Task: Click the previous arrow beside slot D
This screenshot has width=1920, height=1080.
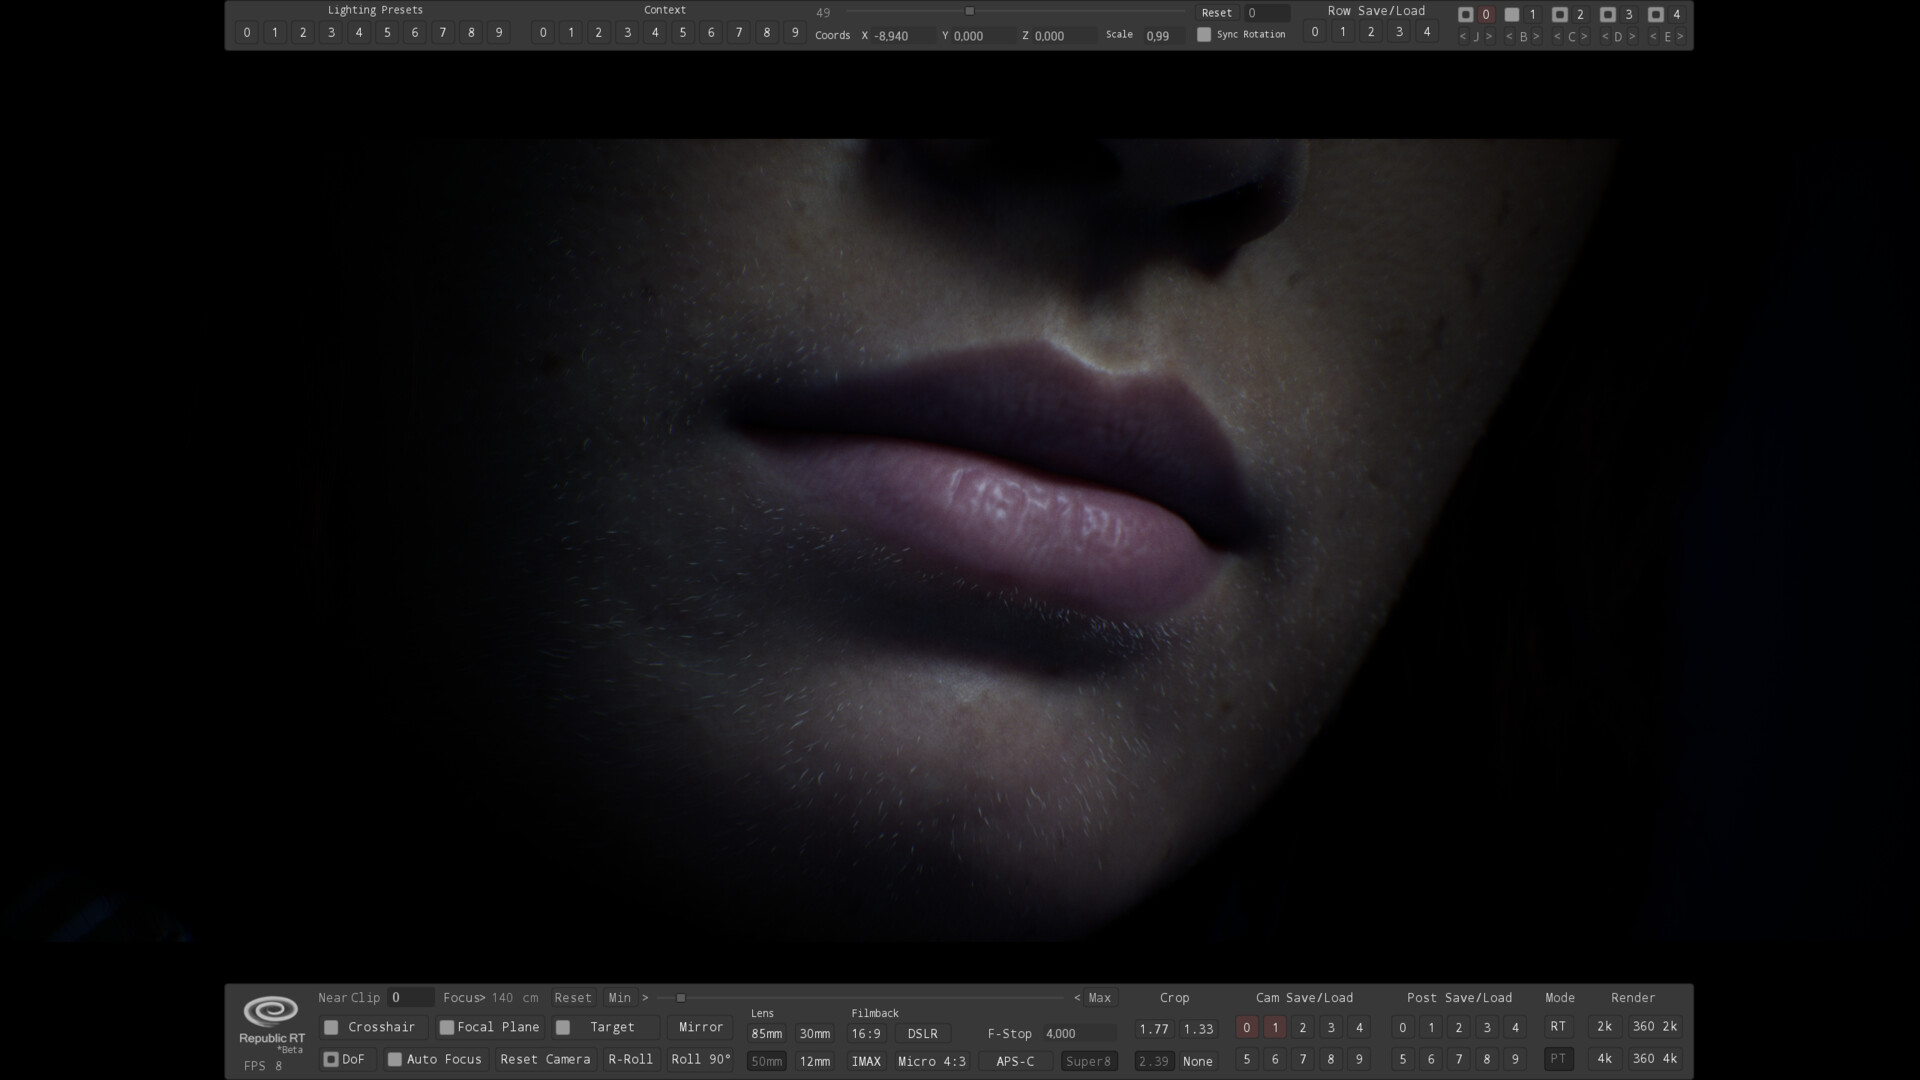Action: pyautogui.click(x=1605, y=34)
